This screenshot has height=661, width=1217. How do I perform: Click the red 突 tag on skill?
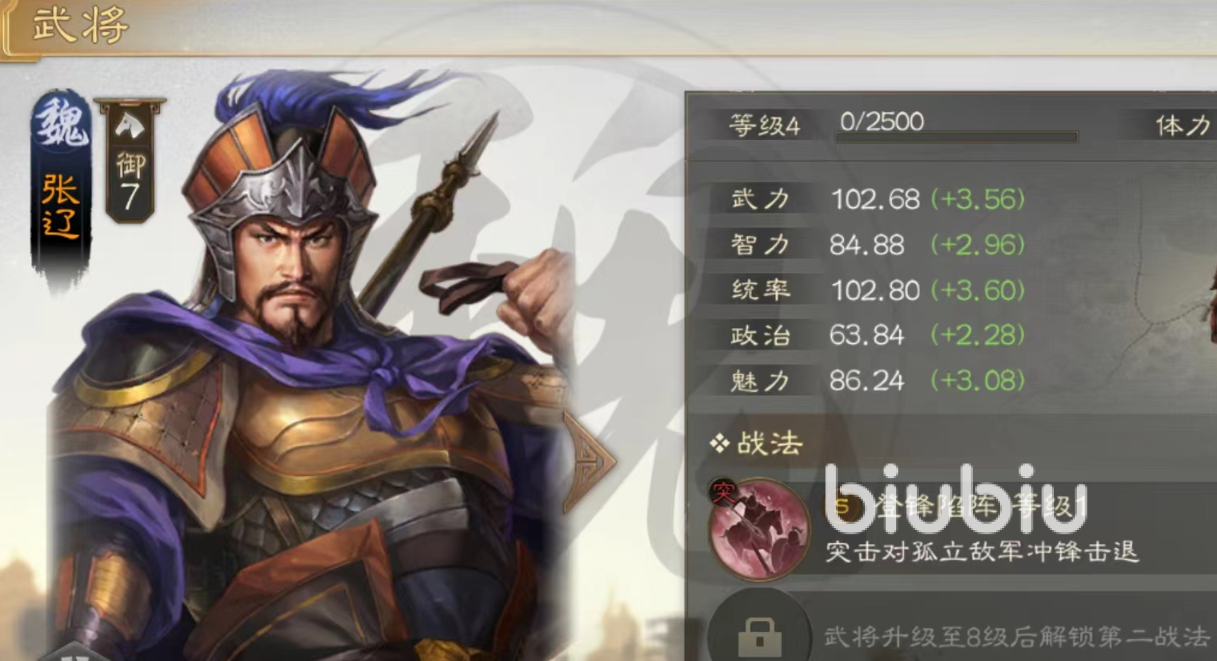(722, 491)
